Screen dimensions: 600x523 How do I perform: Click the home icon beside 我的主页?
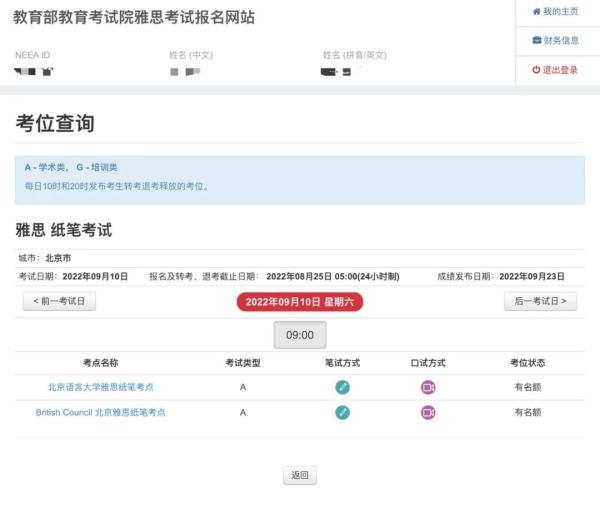click(536, 11)
